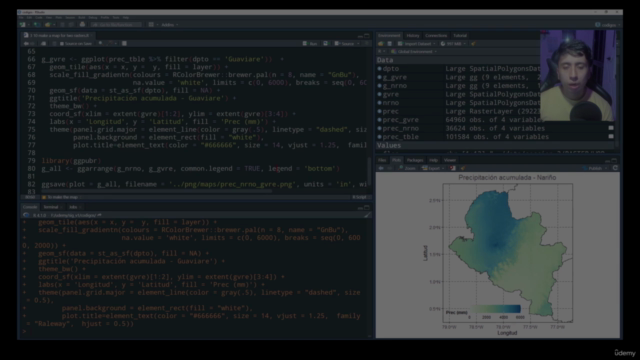Expand the prec RasterLayer object
The width and height of the screenshot is (640, 360).
[x=380, y=111]
